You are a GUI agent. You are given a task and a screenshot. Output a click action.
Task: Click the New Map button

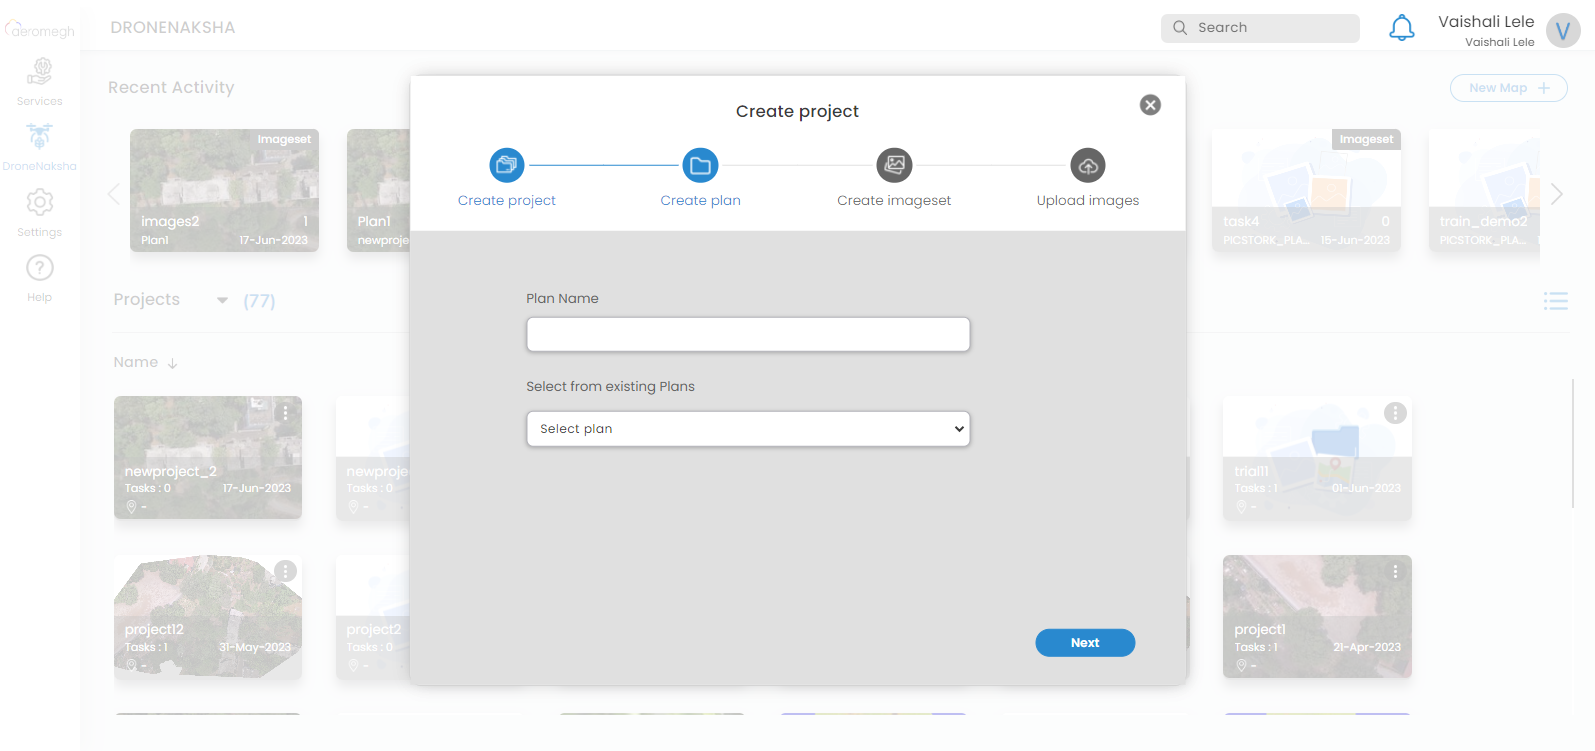coord(1508,88)
